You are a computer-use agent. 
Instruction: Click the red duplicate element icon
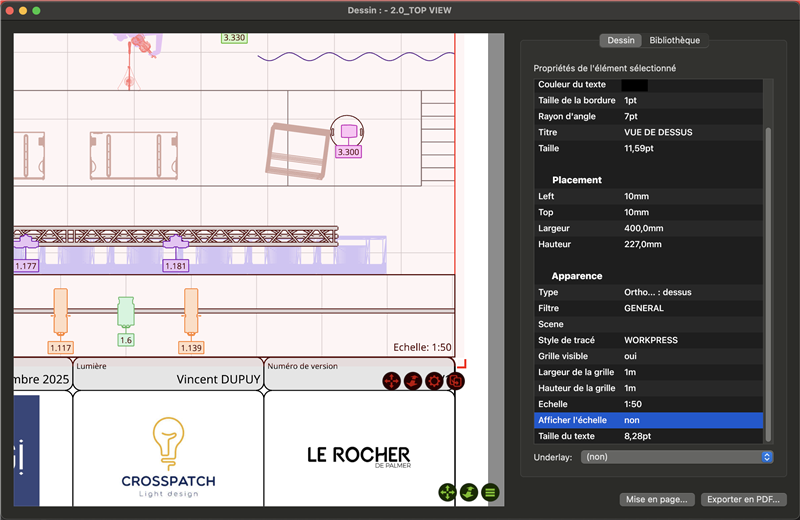pyautogui.click(x=455, y=381)
